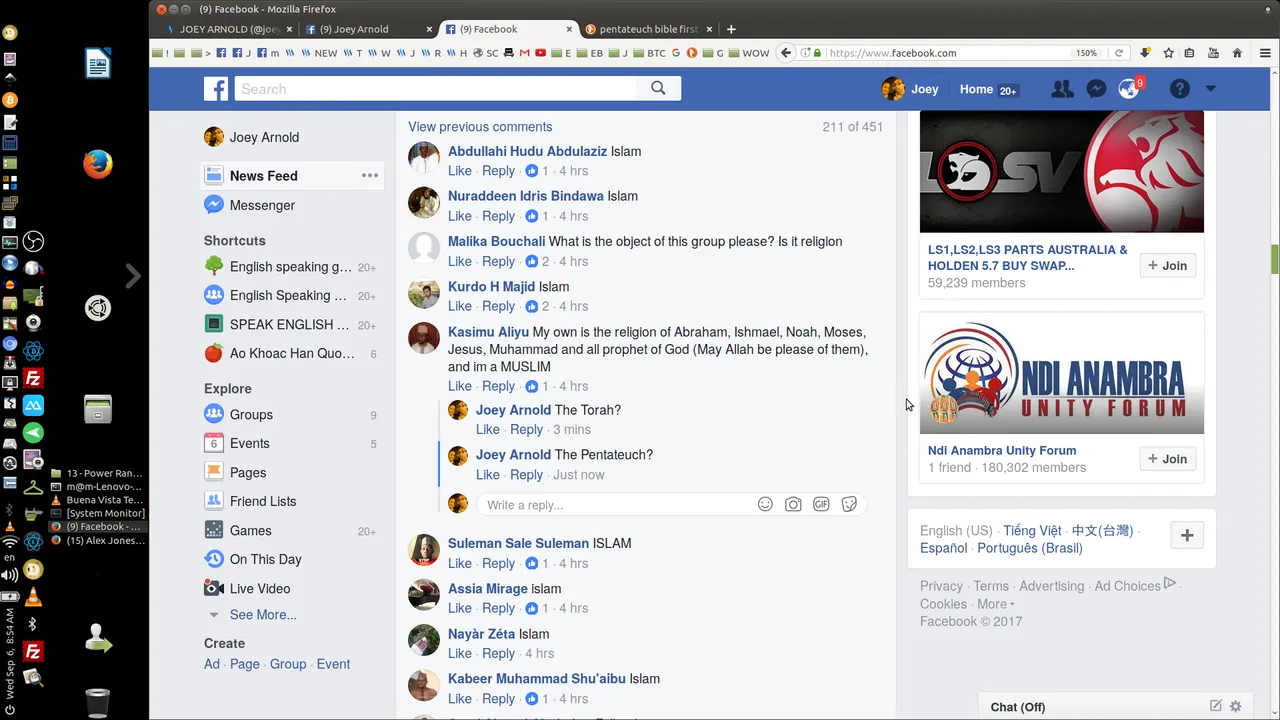The image size is (1280, 720).
Task: Open On This Day in sidebar
Action: pyautogui.click(x=265, y=559)
